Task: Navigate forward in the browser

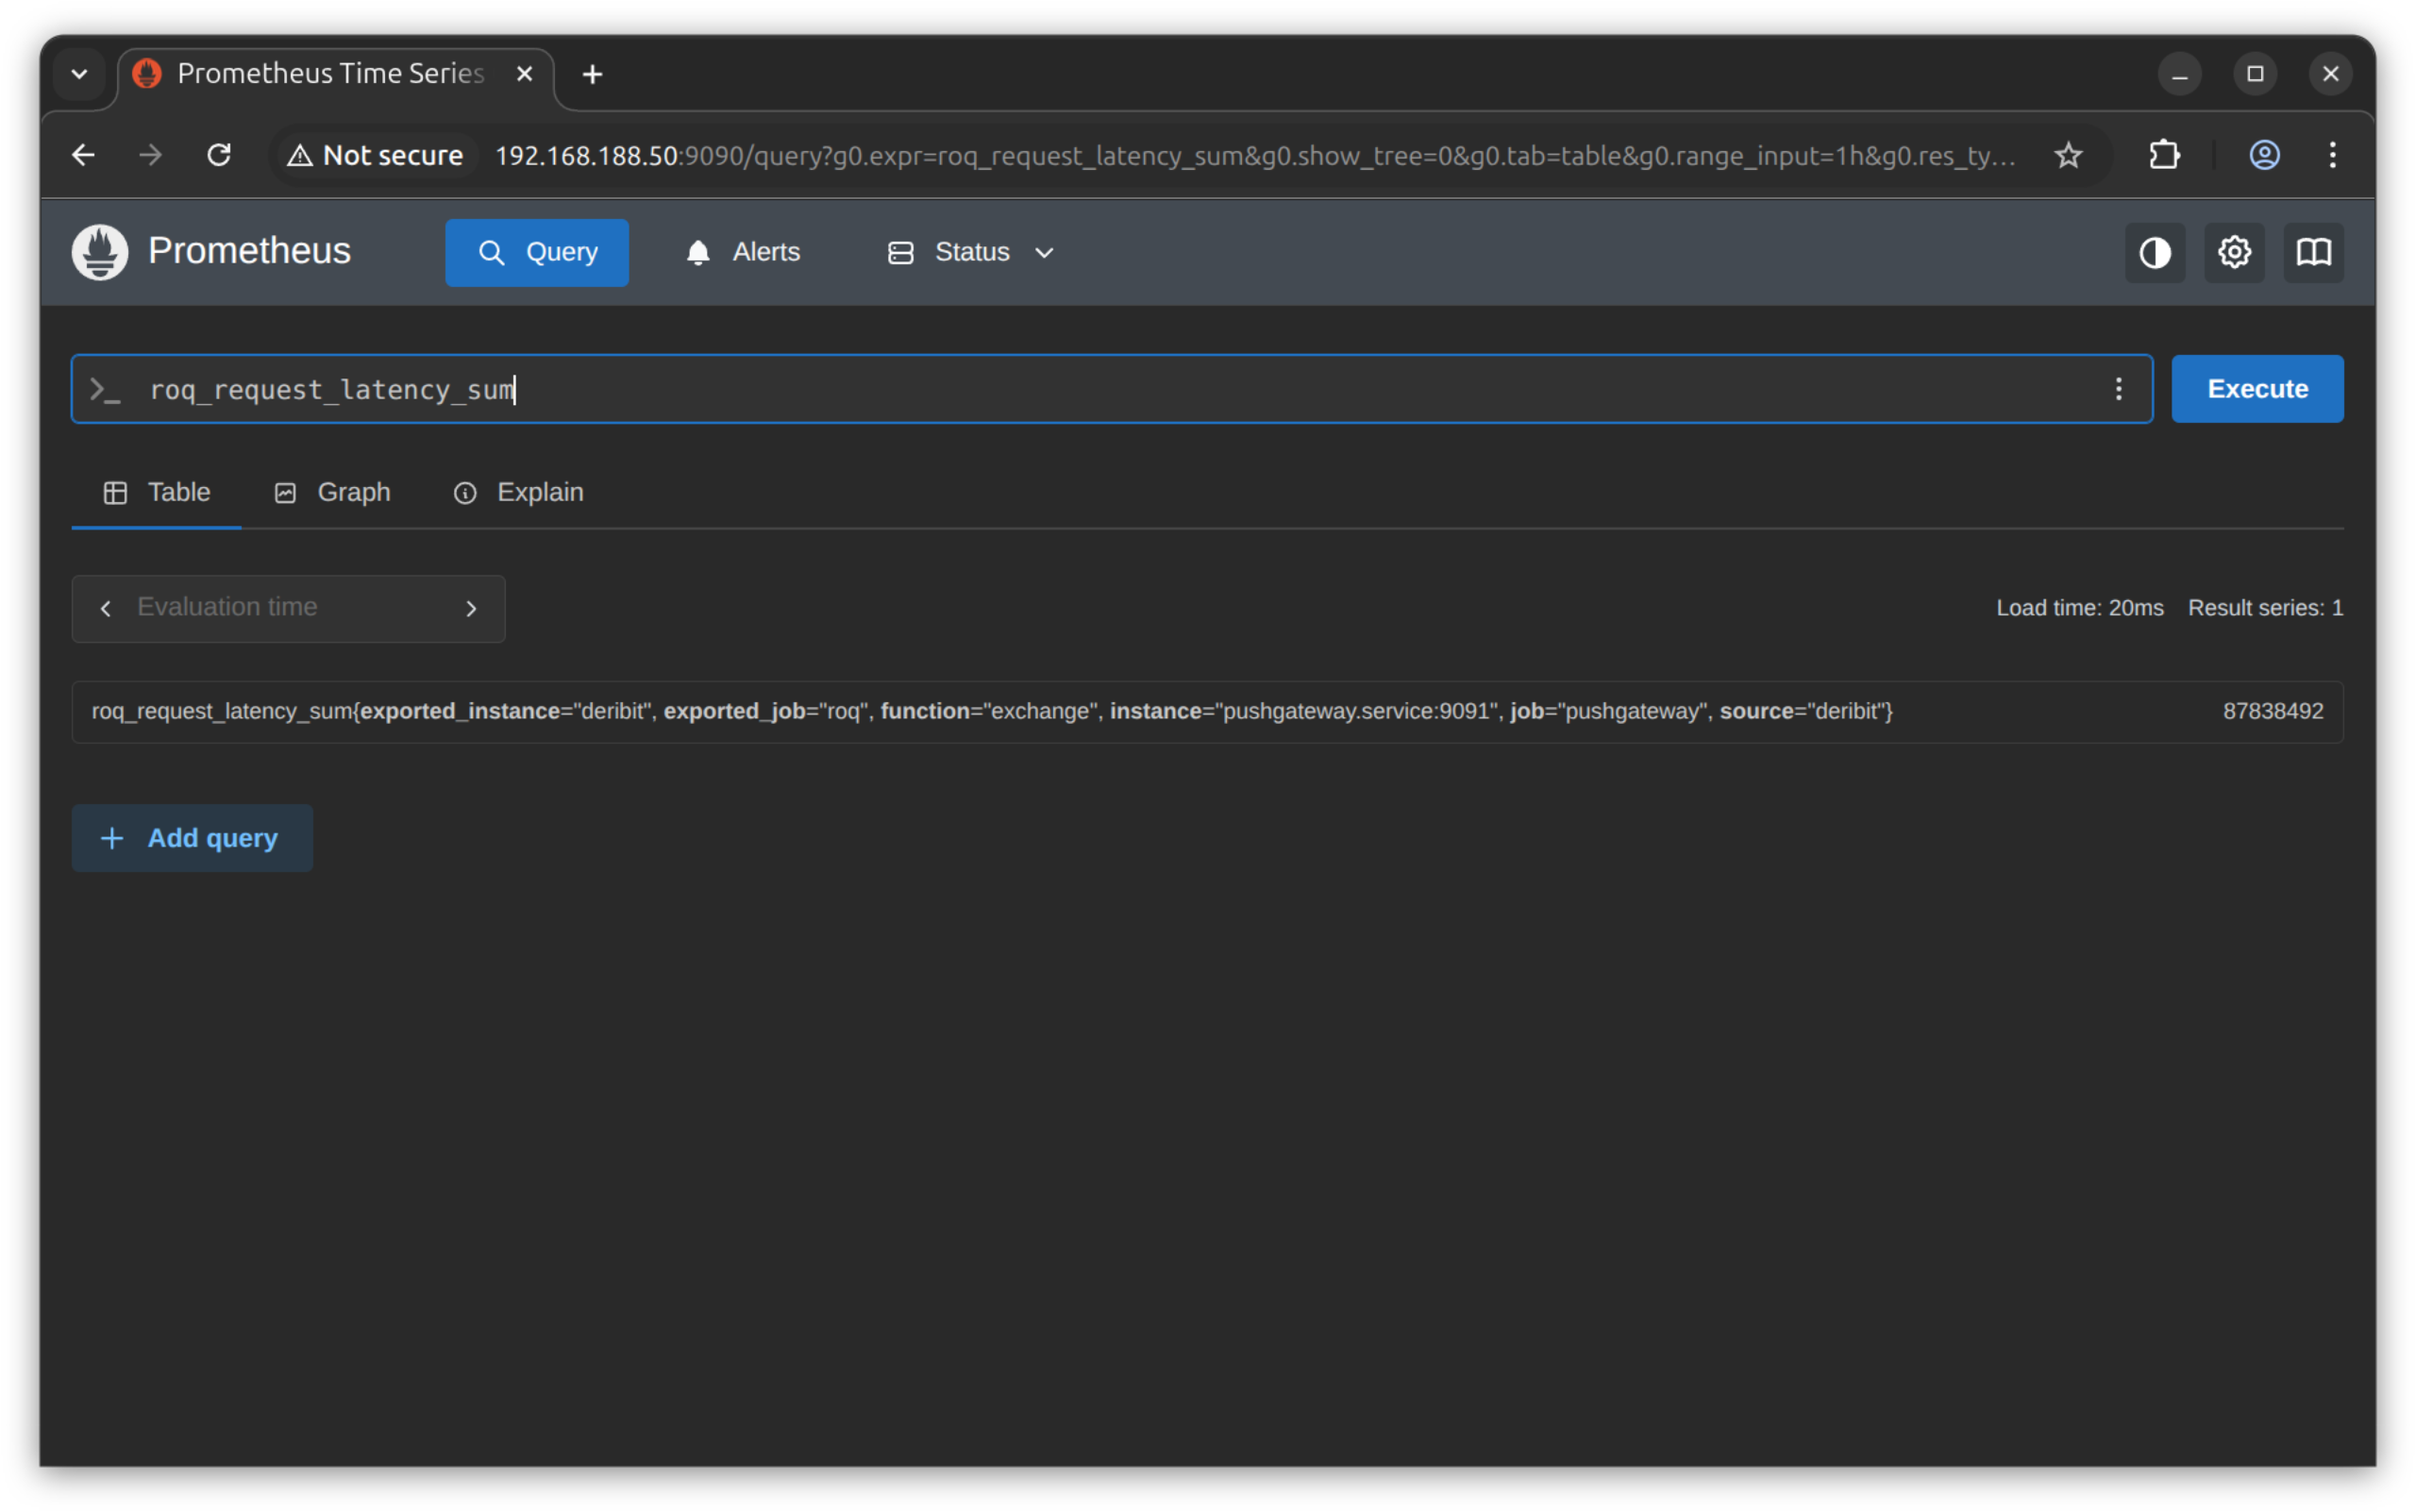Action: point(151,155)
